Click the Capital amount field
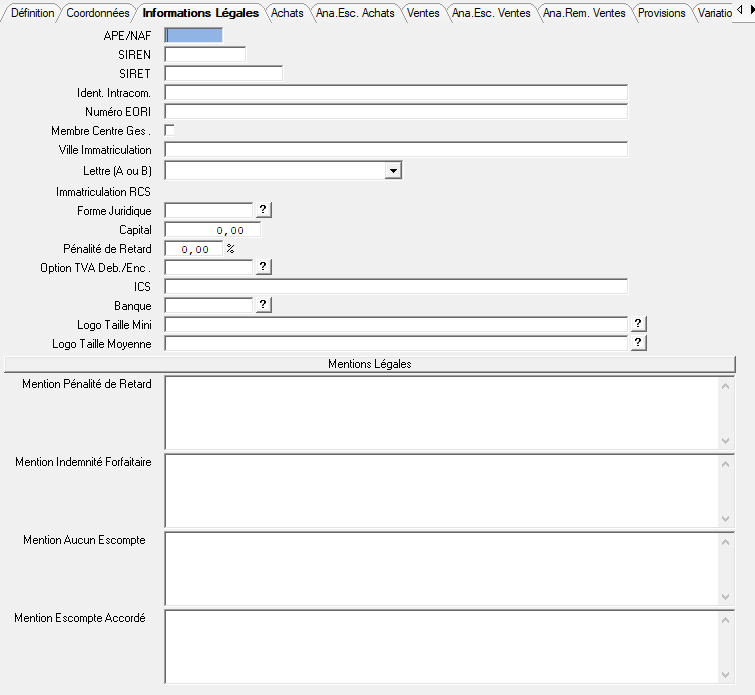Screen dimensions: 755x695 click(x=212, y=230)
